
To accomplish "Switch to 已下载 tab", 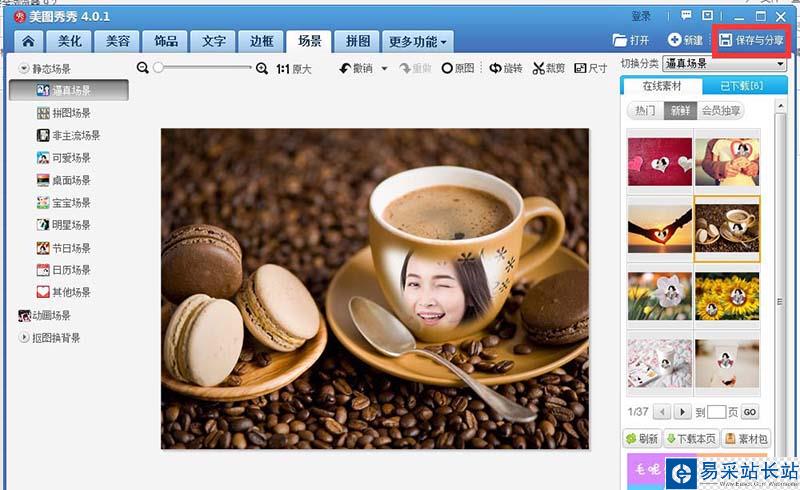I will pyautogui.click(x=742, y=86).
